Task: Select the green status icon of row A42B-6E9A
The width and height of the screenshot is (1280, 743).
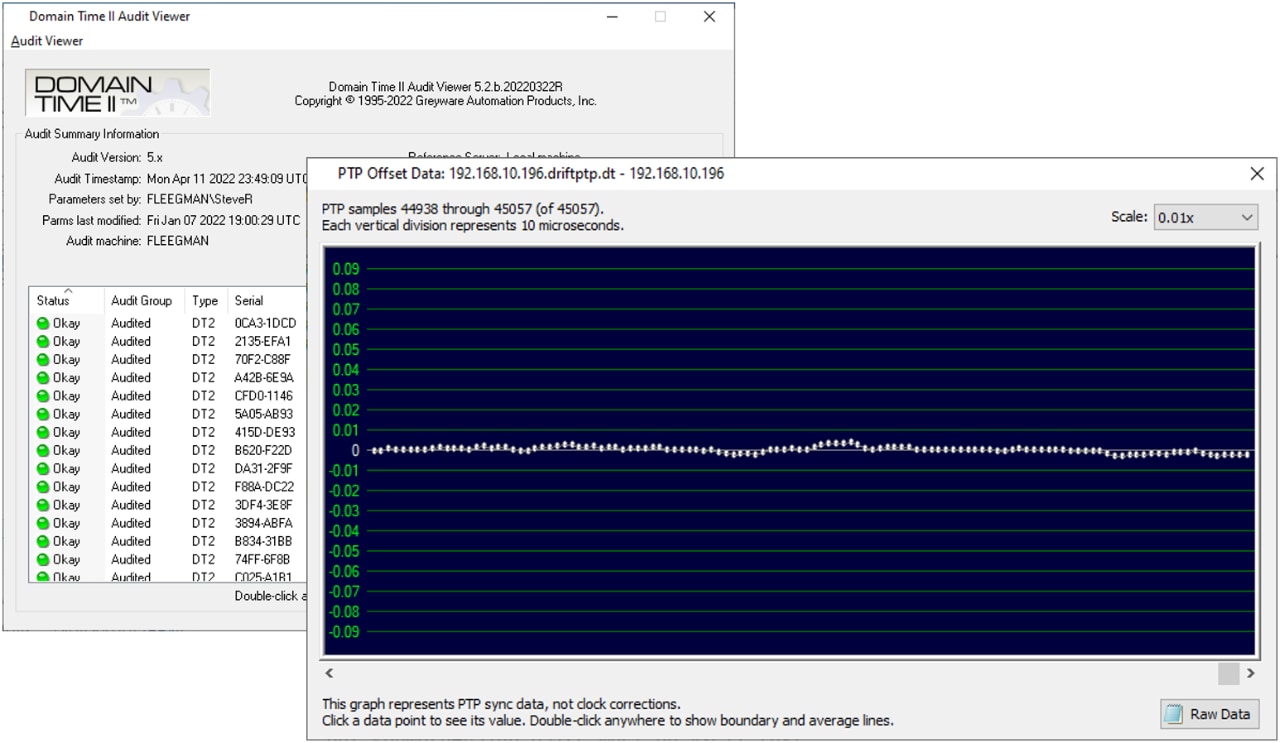Action: point(43,378)
